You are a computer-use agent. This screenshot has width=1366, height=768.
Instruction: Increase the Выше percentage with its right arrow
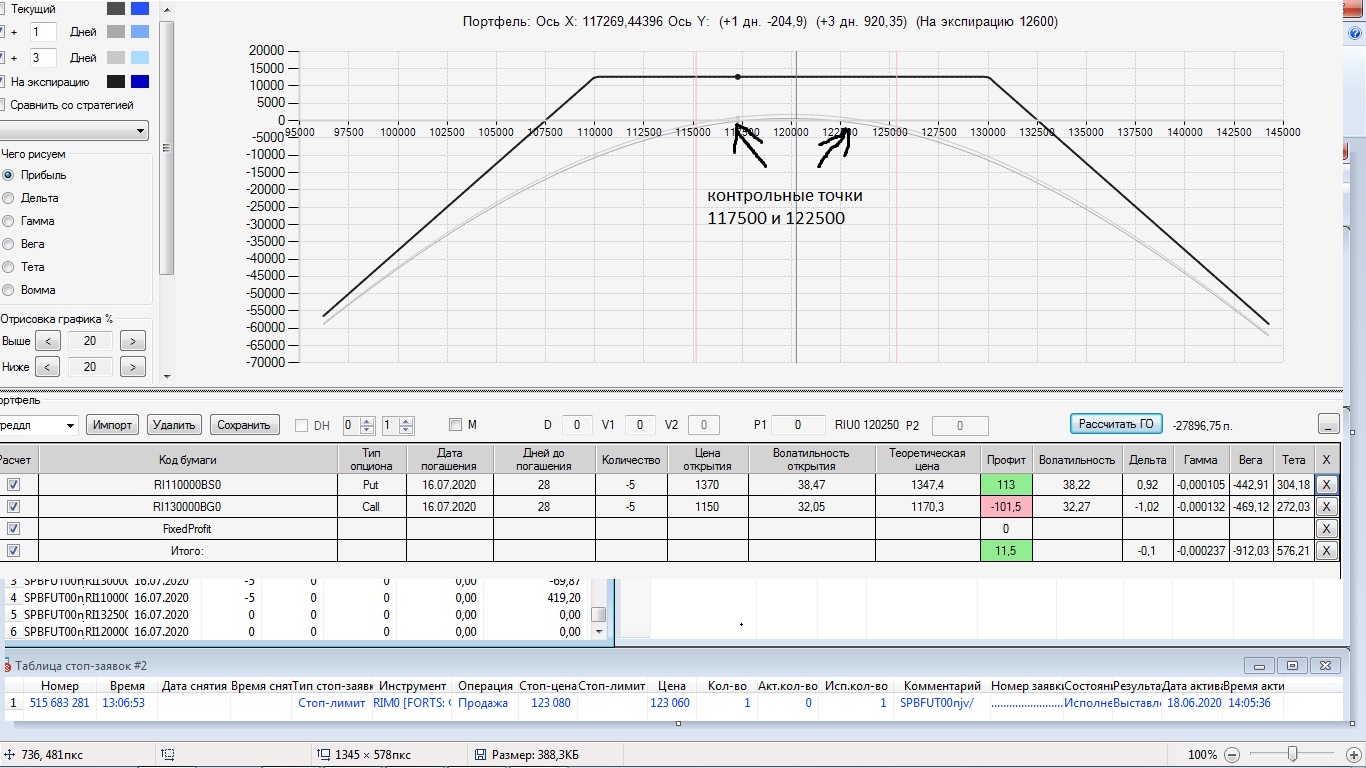pyautogui.click(x=132, y=342)
